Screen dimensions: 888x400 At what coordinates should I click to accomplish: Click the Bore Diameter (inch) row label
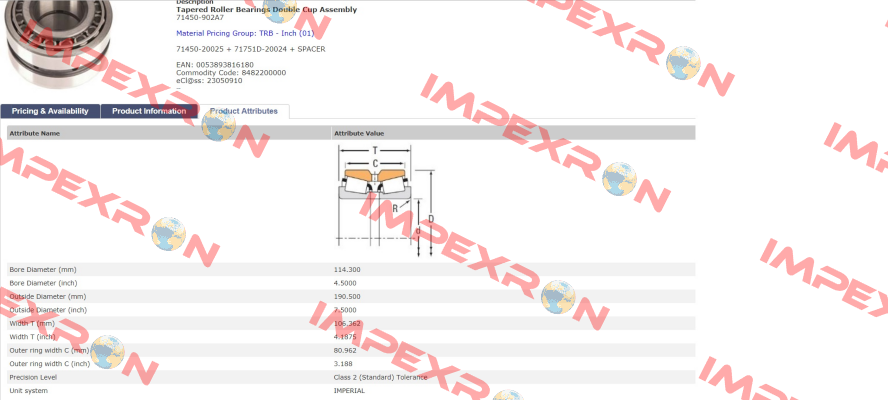point(44,283)
